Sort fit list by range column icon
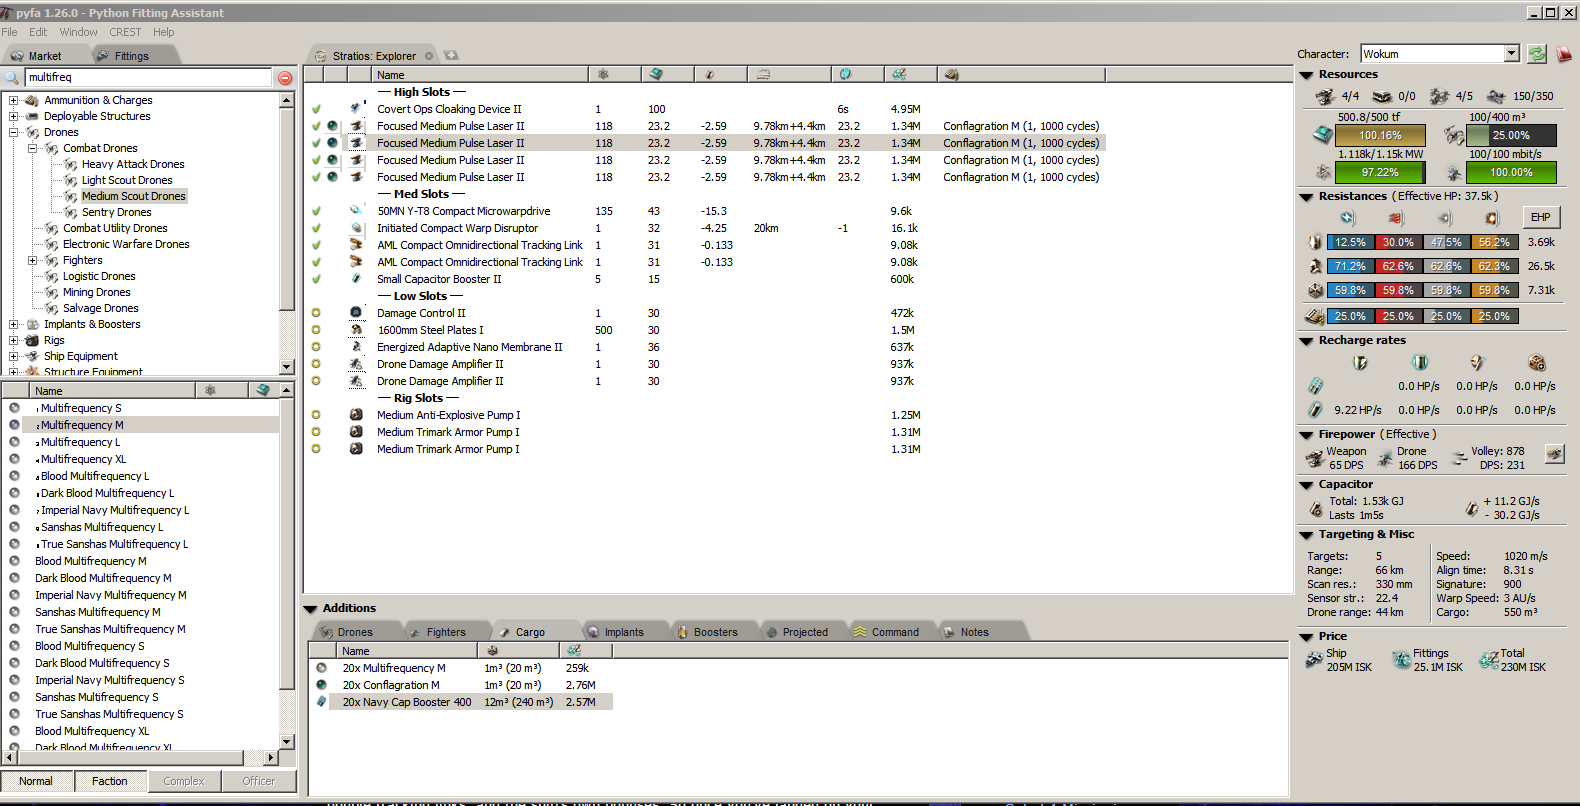The image size is (1580, 806). coord(763,74)
